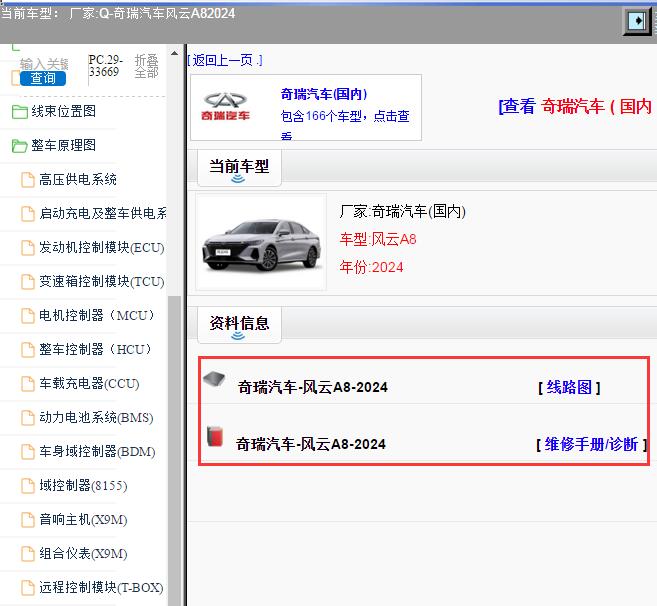Click 奇瑞汽车-风云A8-2024 text in 维修手册 row
This screenshot has width=657, height=606.
pos(310,444)
